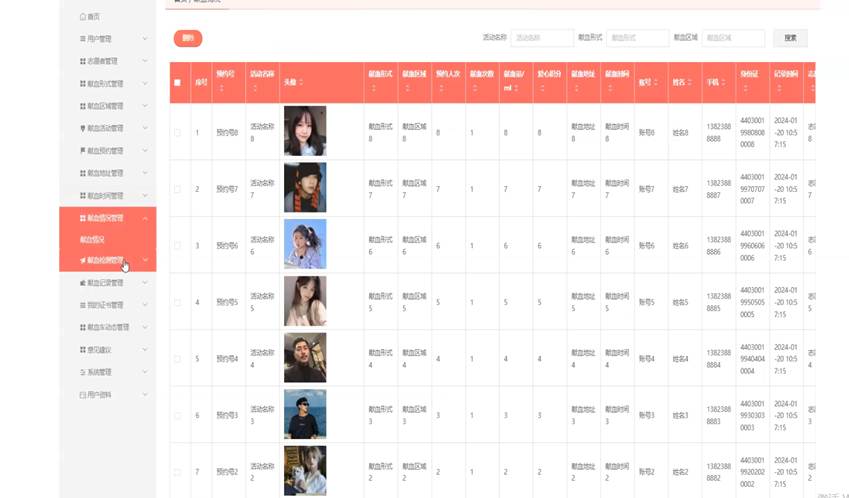The width and height of the screenshot is (849, 498).
Task: Click the 献血检测管理 sidebar icon
Action: point(83,260)
